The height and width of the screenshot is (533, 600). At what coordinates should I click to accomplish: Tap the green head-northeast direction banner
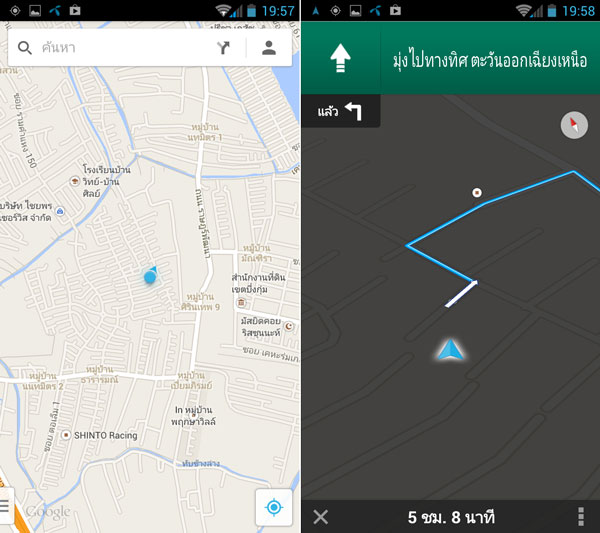point(450,58)
